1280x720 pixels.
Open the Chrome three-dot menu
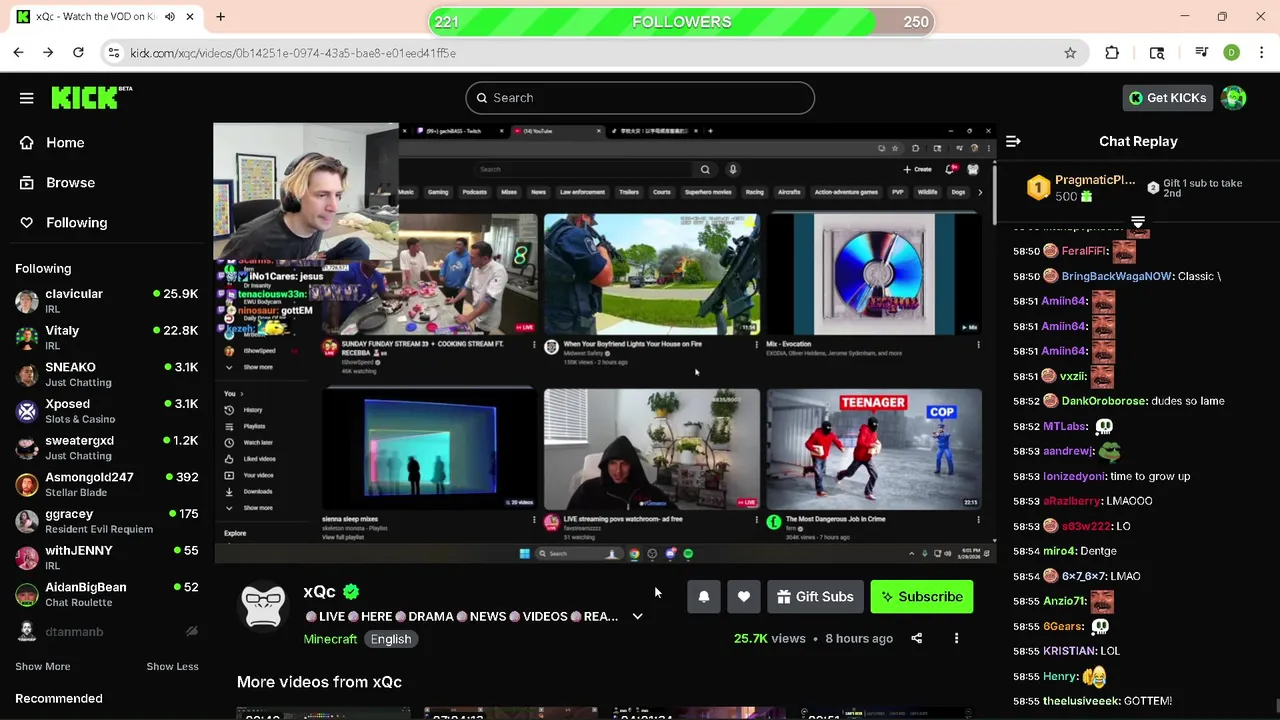1262,53
